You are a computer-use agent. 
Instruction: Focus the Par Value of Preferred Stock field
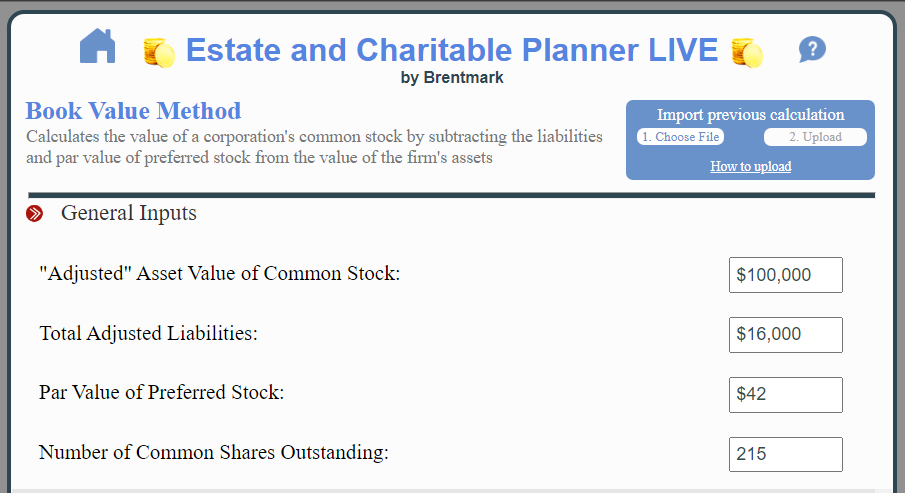785,395
